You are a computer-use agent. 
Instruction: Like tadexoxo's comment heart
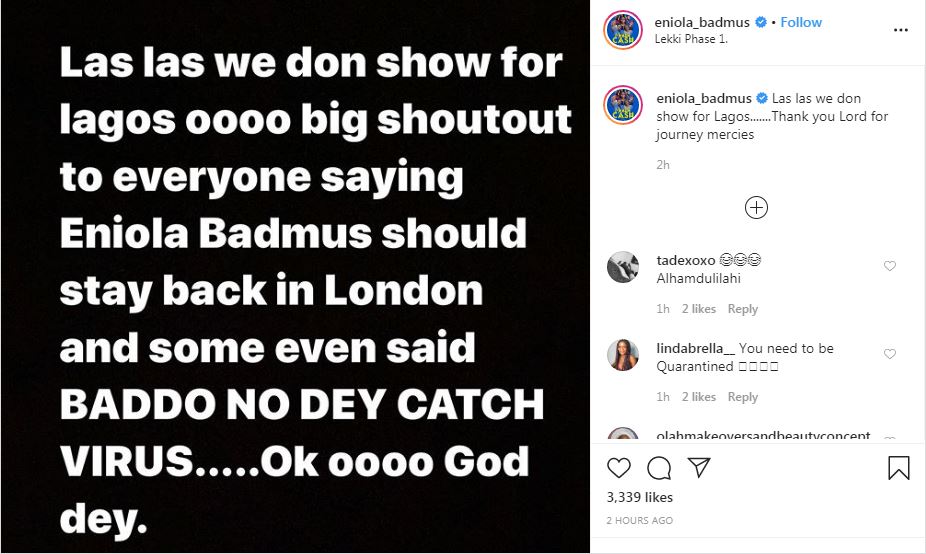(889, 266)
